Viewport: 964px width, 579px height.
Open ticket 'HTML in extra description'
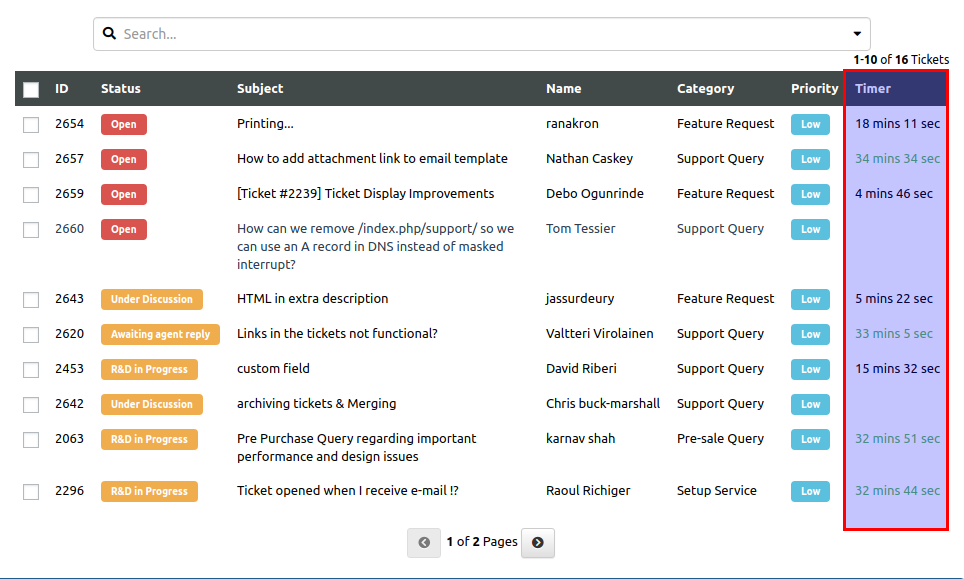pyautogui.click(x=312, y=299)
